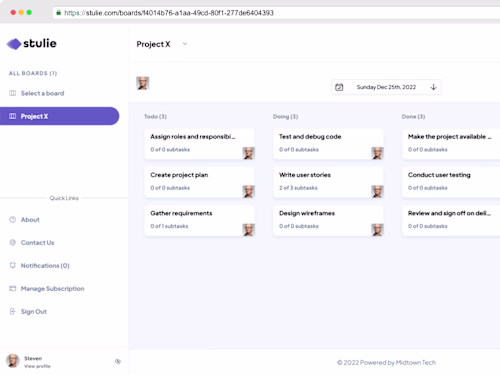Click the stulie logo
The width and height of the screenshot is (500, 375).
point(32,43)
